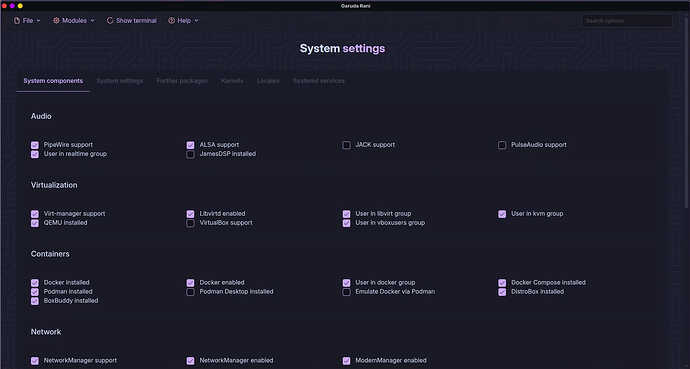Toggle User in docker group checkbox
This screenshot has height=369, width=690.
(346, 283)
